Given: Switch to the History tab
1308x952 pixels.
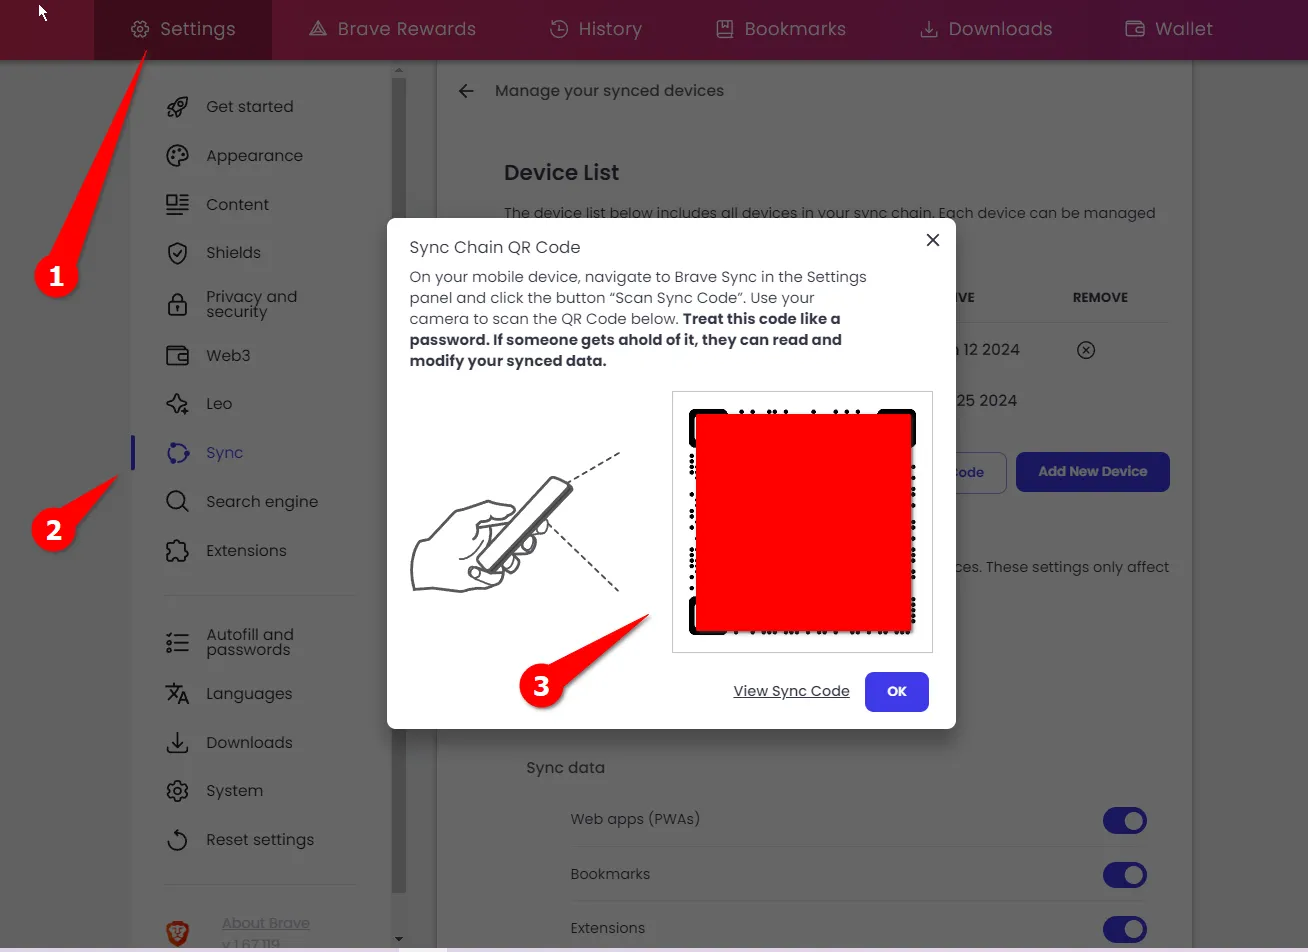Looking at the screenshot, I should coord(596,29).
